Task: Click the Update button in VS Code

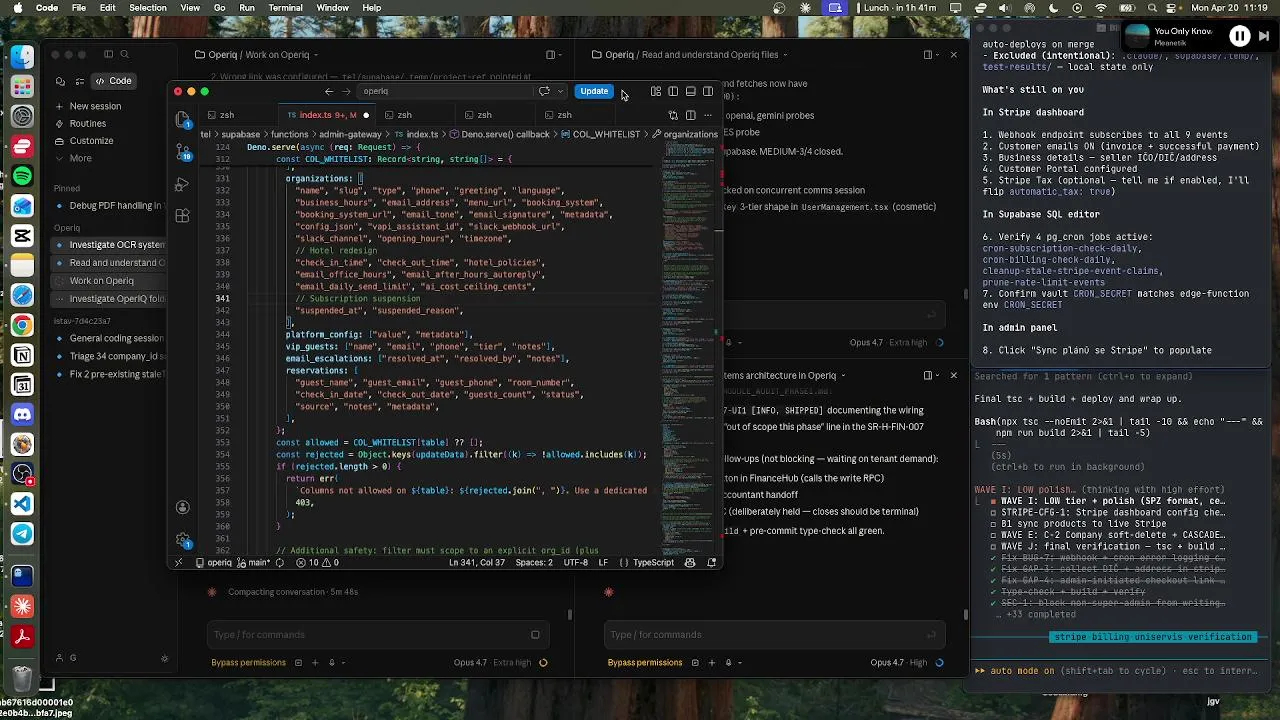Action: coord(594,91)
